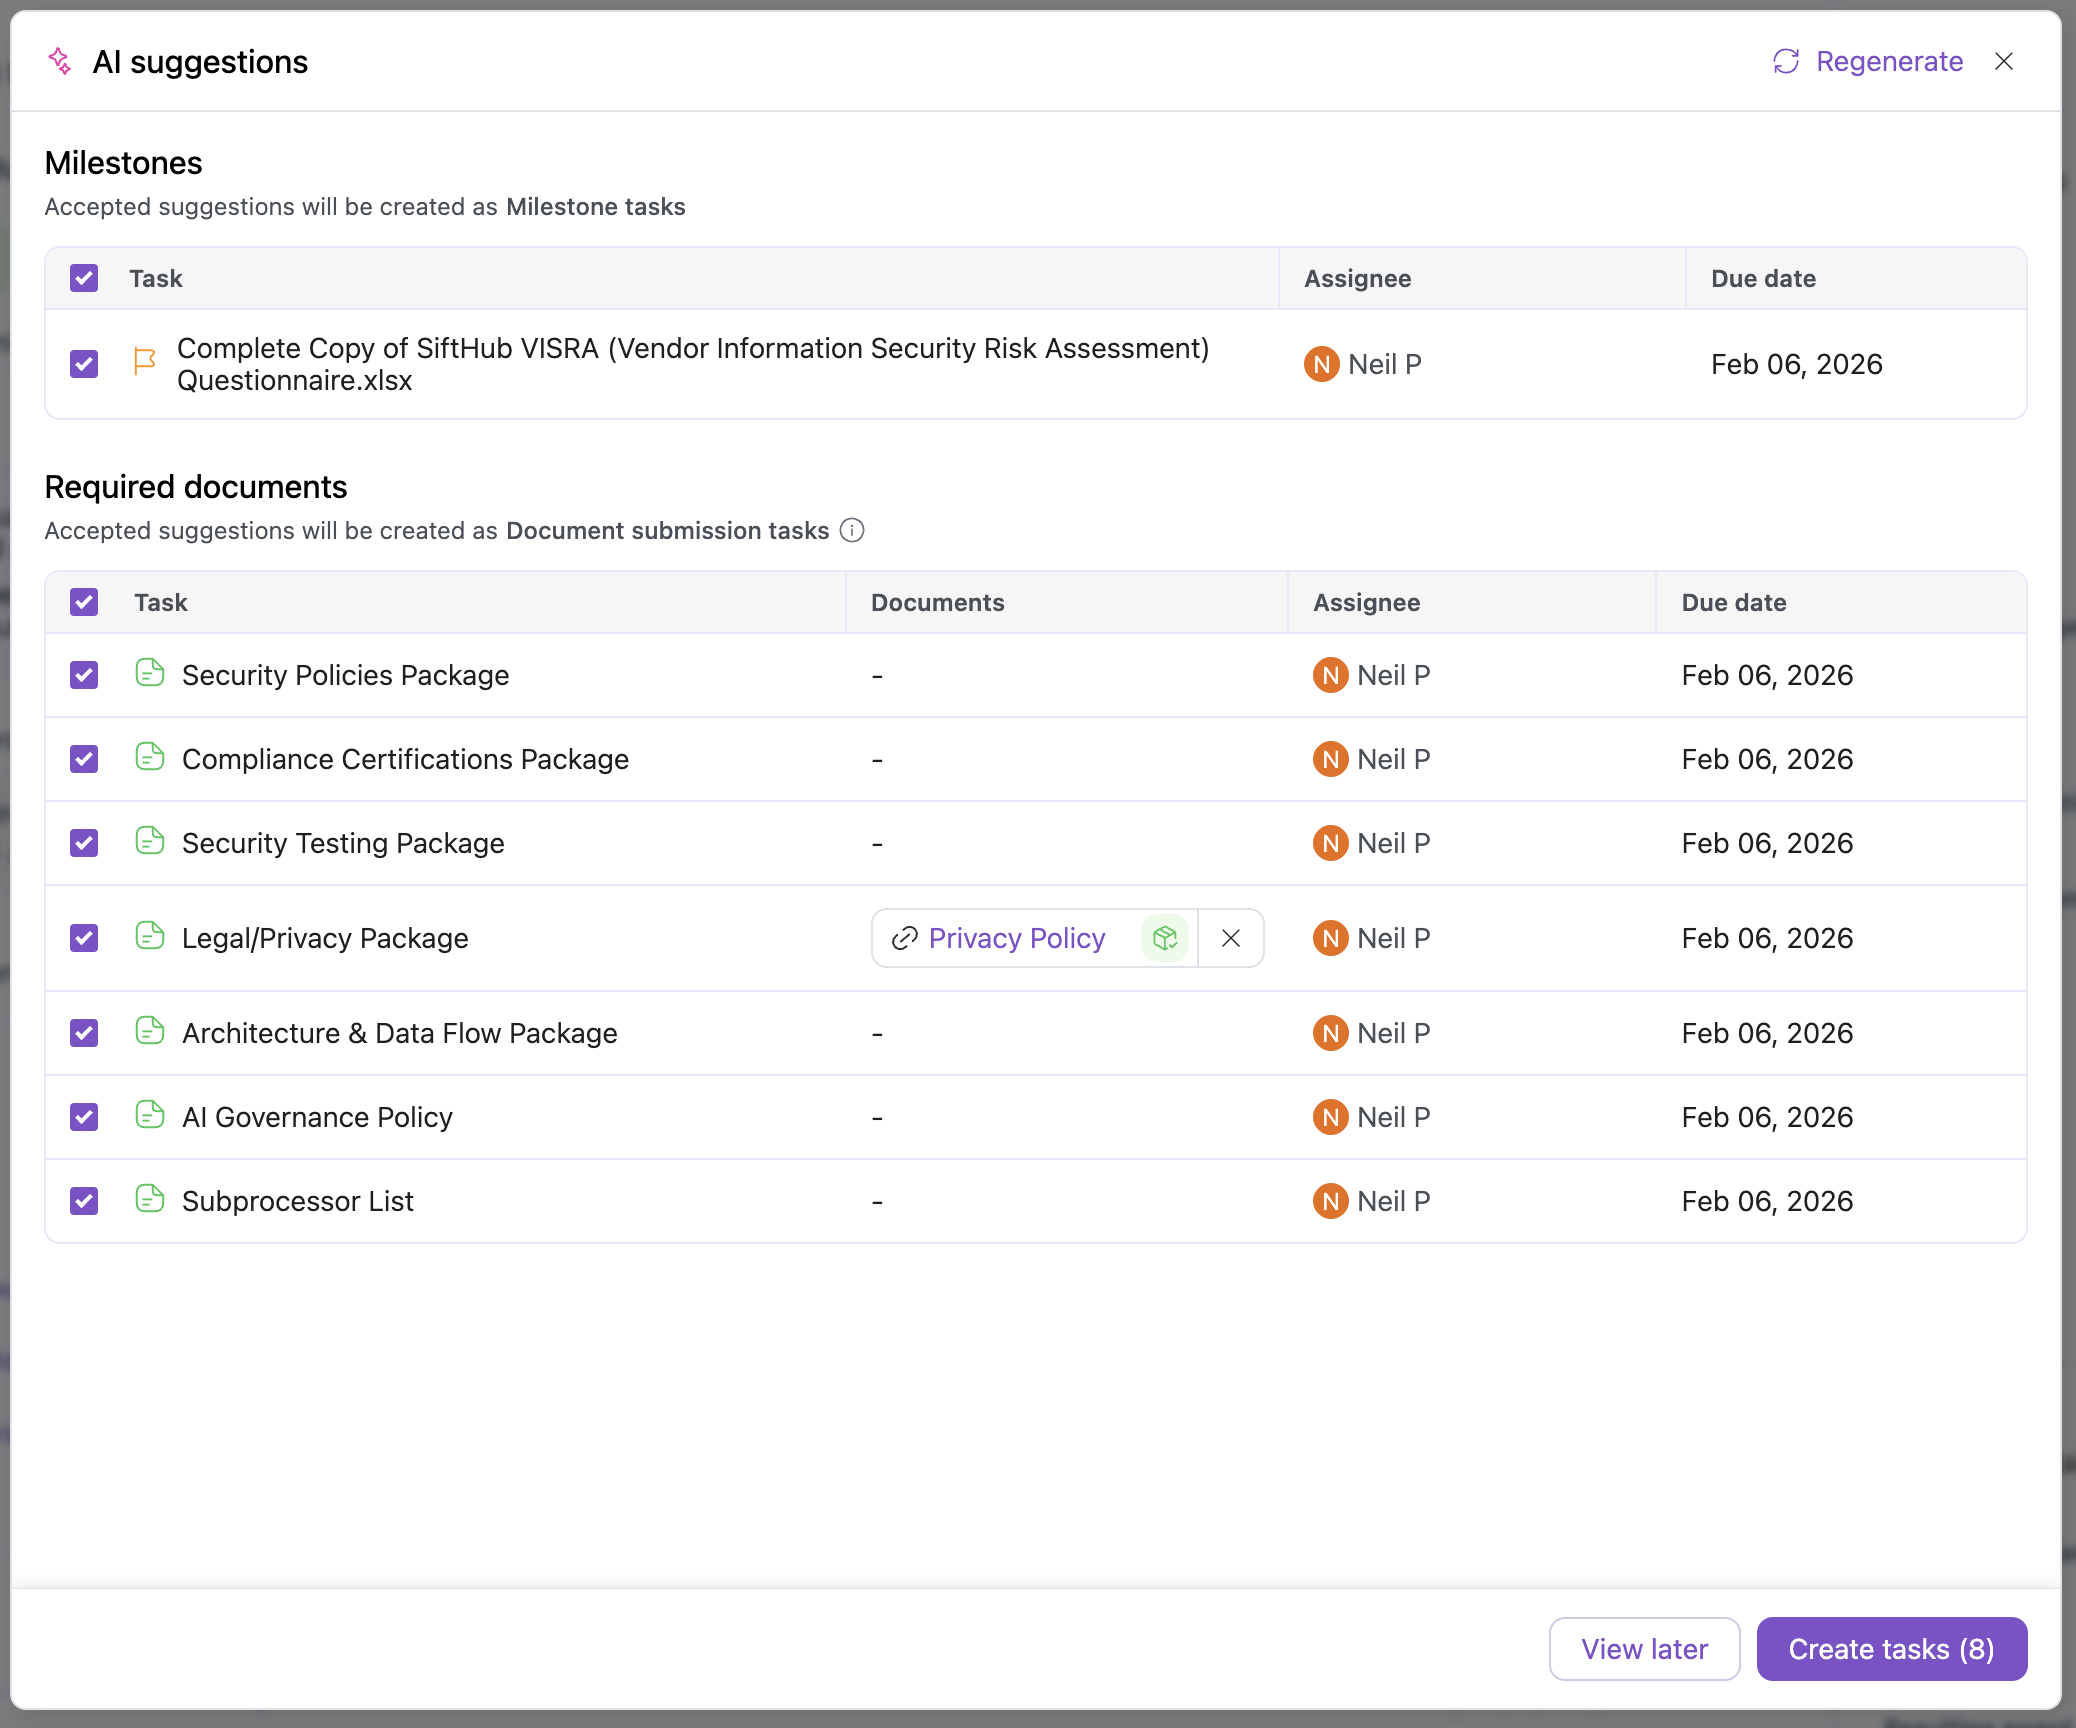
Task: Click Create tasks (8) button
Action: [1891, 1649]
